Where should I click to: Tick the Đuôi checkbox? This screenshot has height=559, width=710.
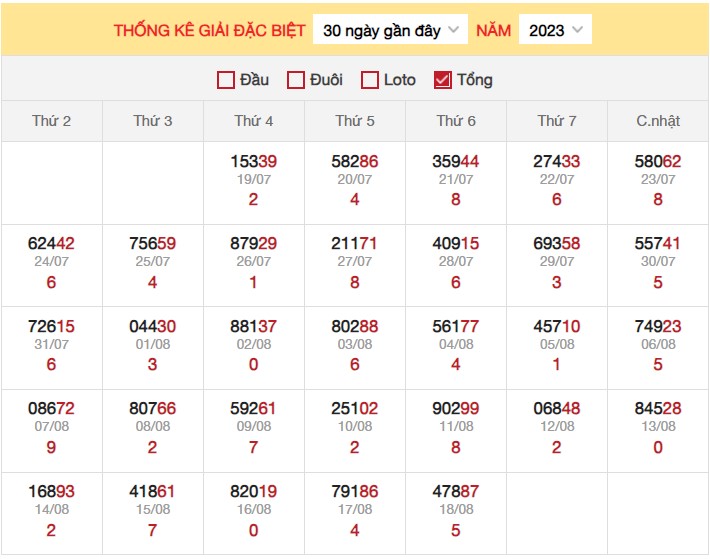[x=296, y=80]
